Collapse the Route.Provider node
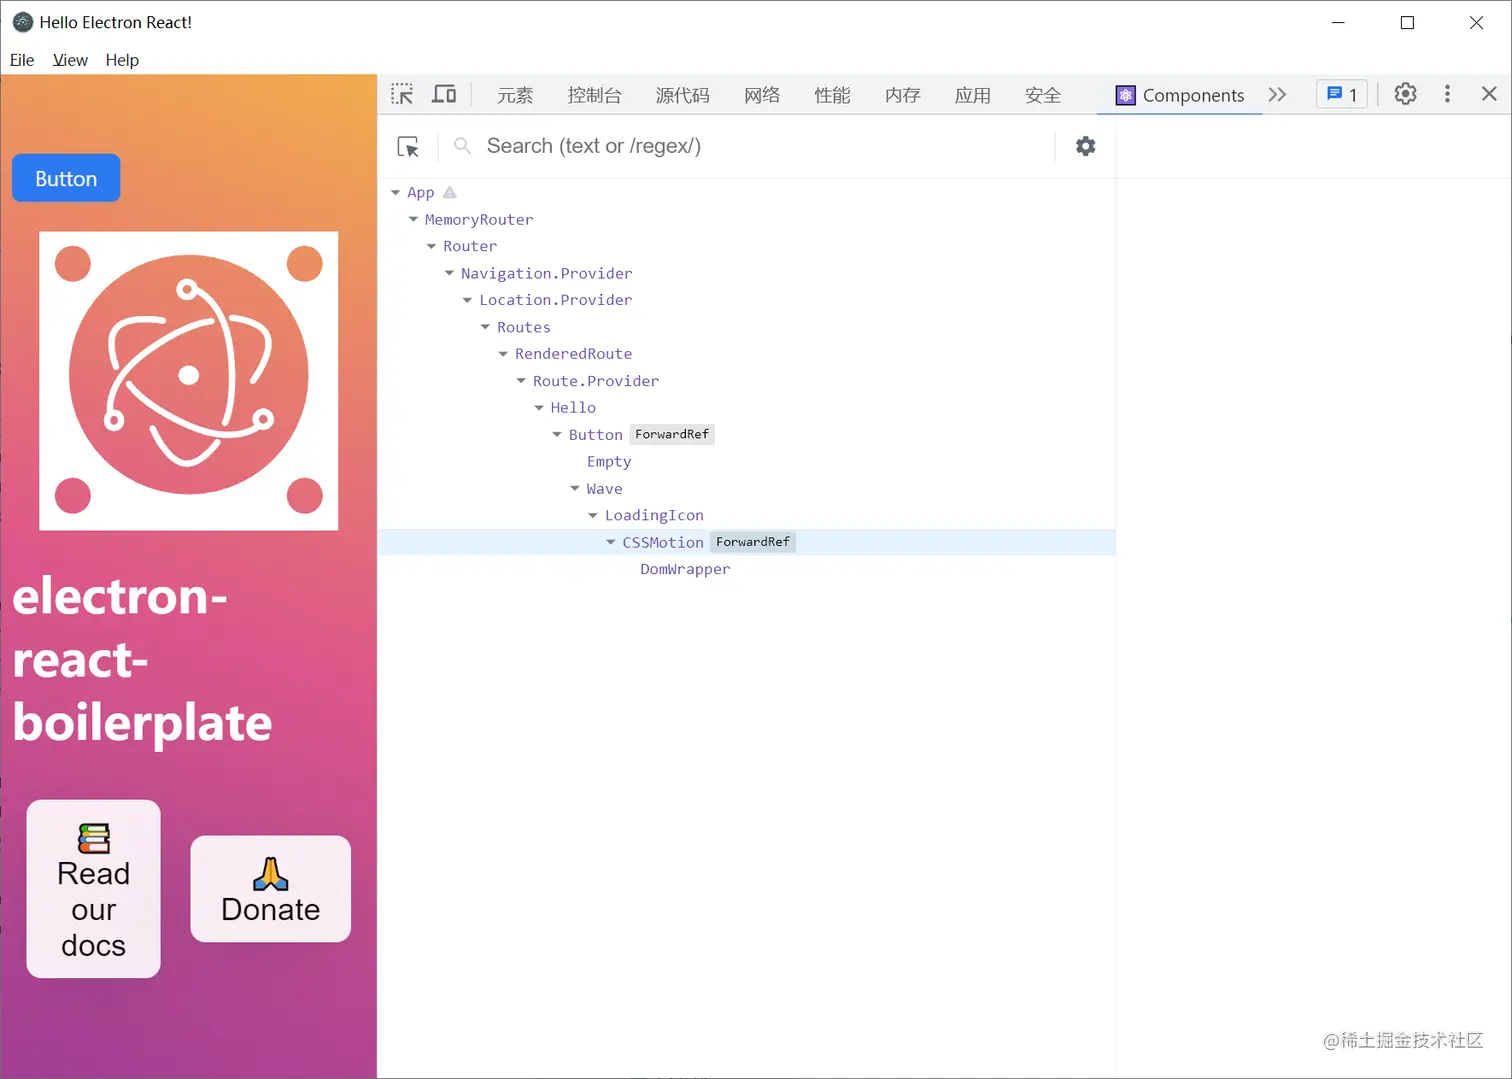This screenshot has width=1512, height=1079. click(522, 381)
